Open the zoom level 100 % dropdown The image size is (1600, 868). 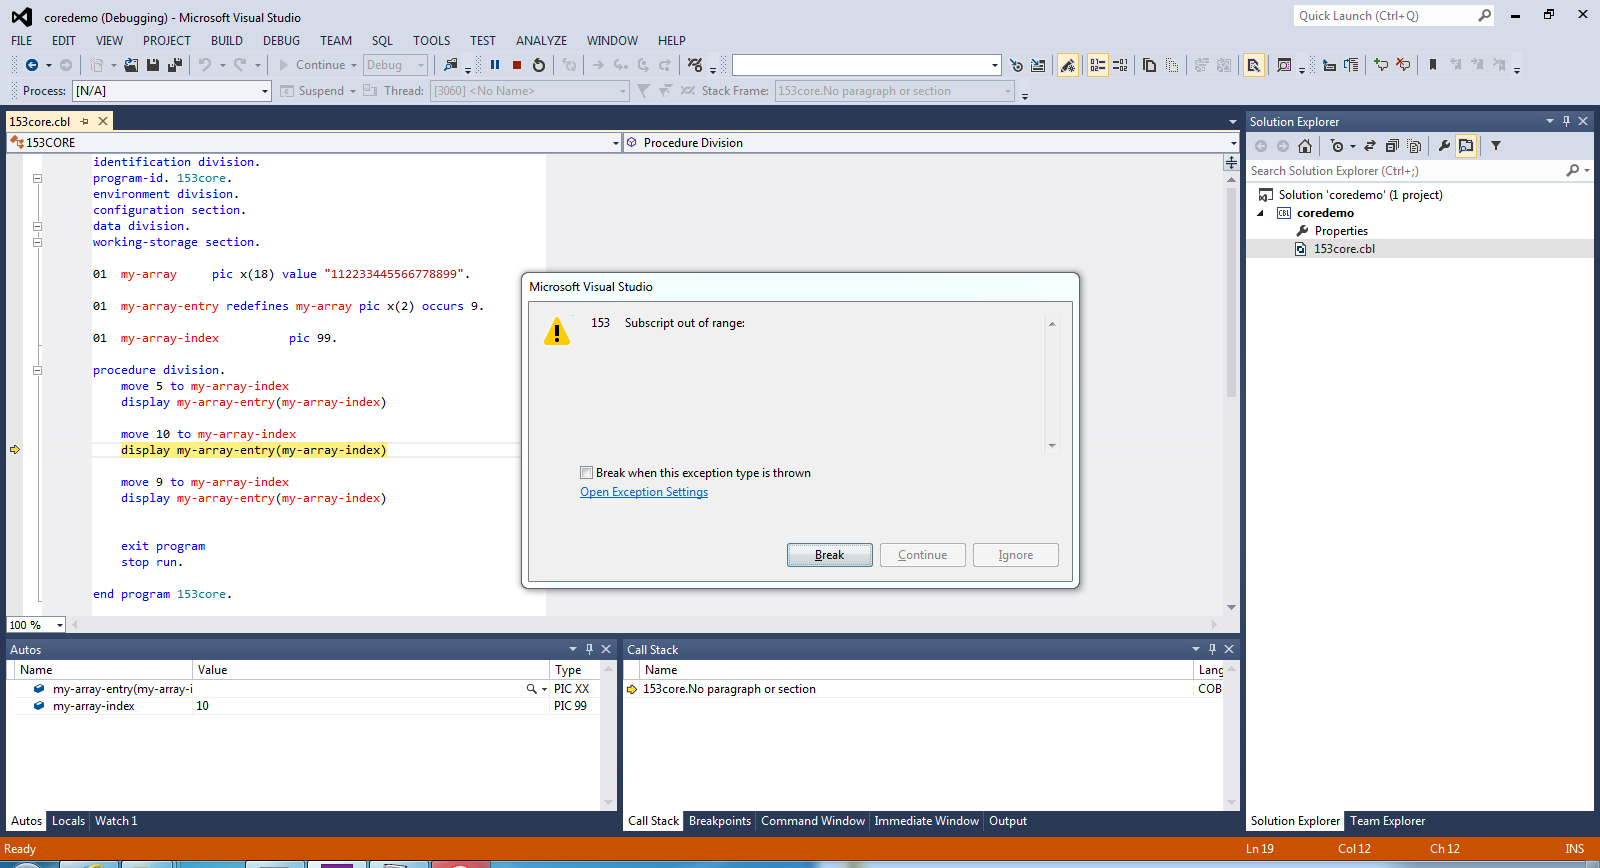coord(60,625)
